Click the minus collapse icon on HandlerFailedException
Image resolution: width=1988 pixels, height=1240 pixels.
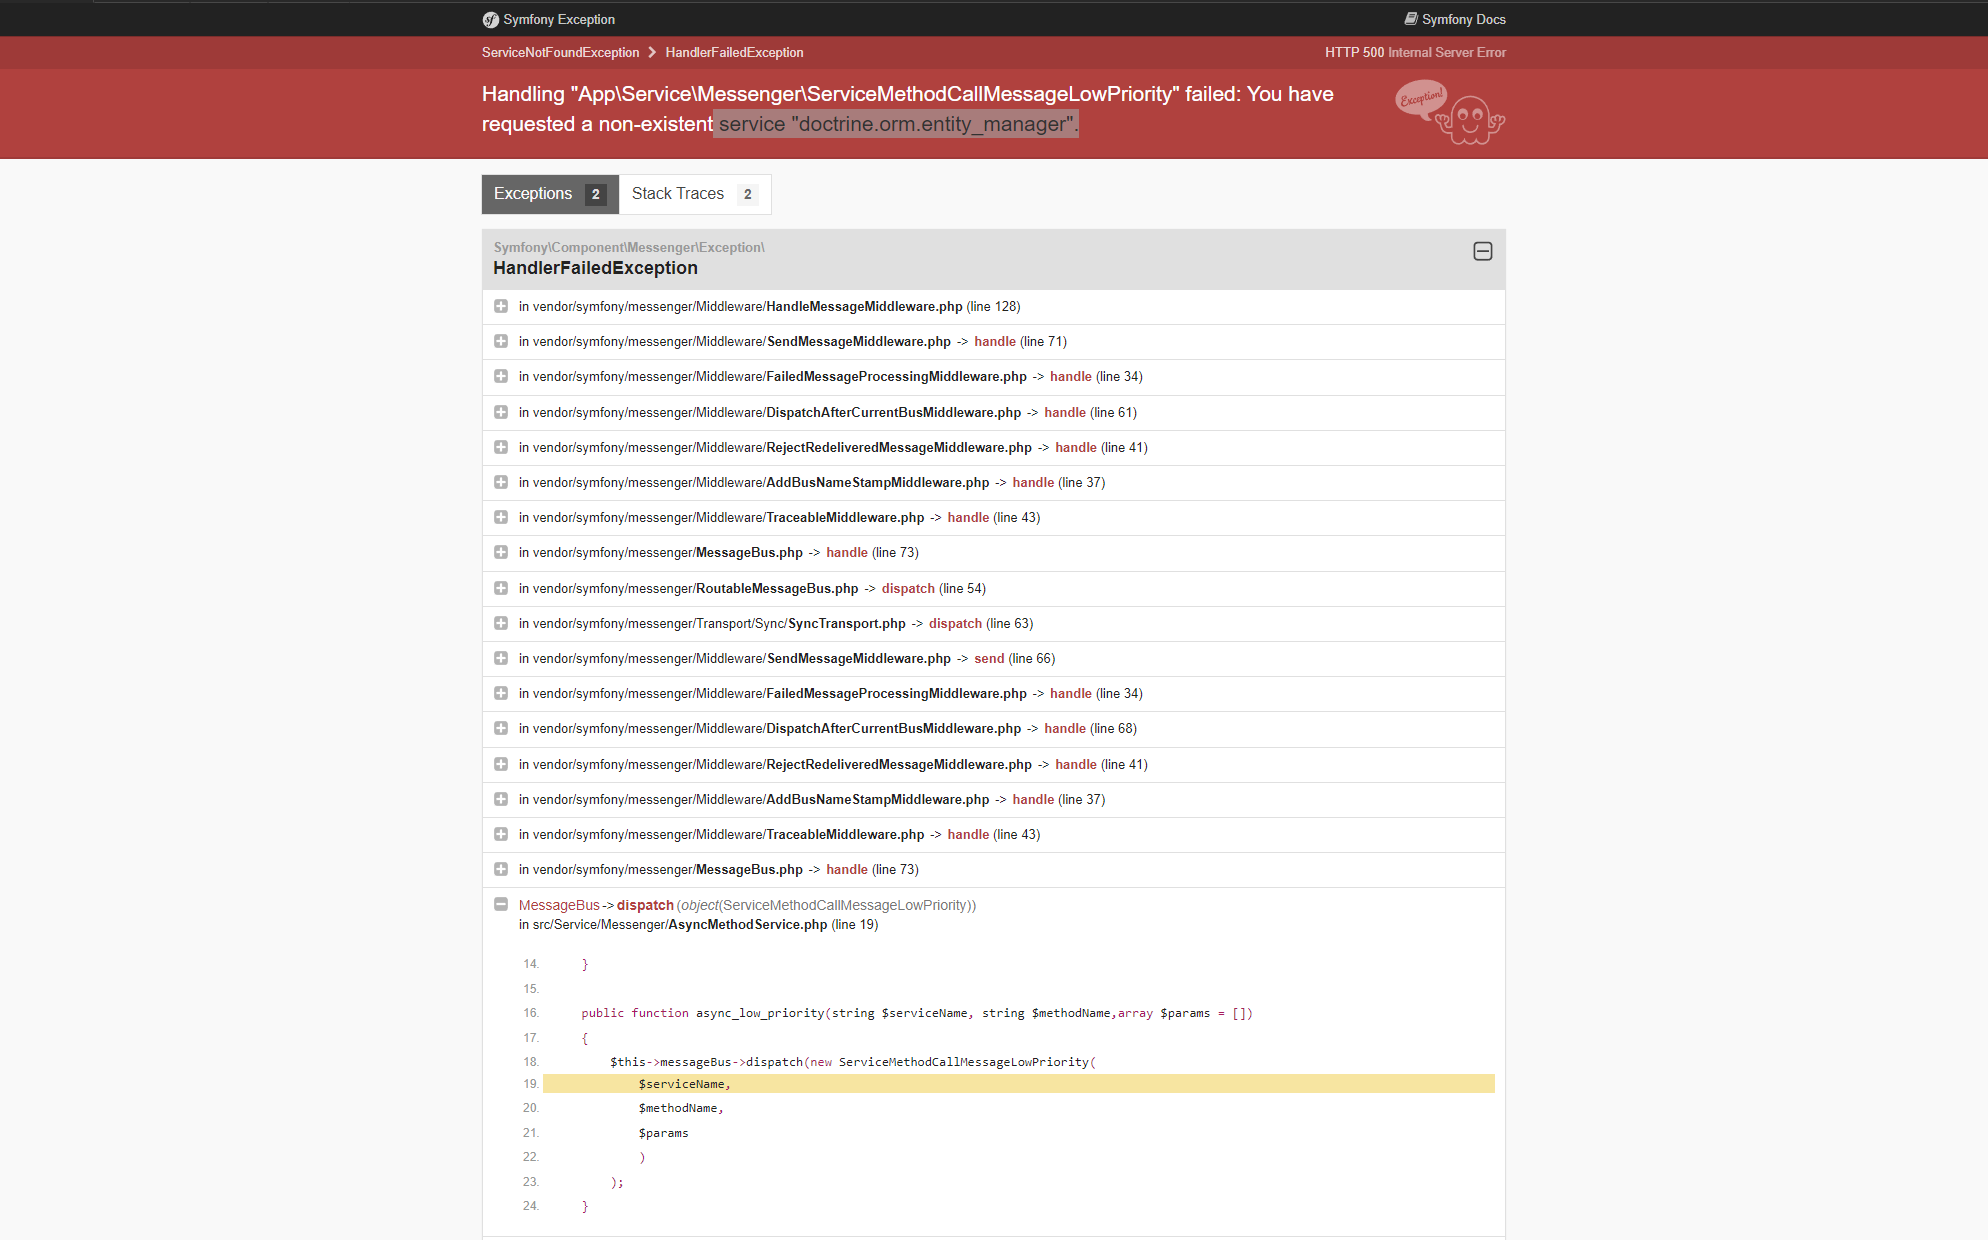1482,251
